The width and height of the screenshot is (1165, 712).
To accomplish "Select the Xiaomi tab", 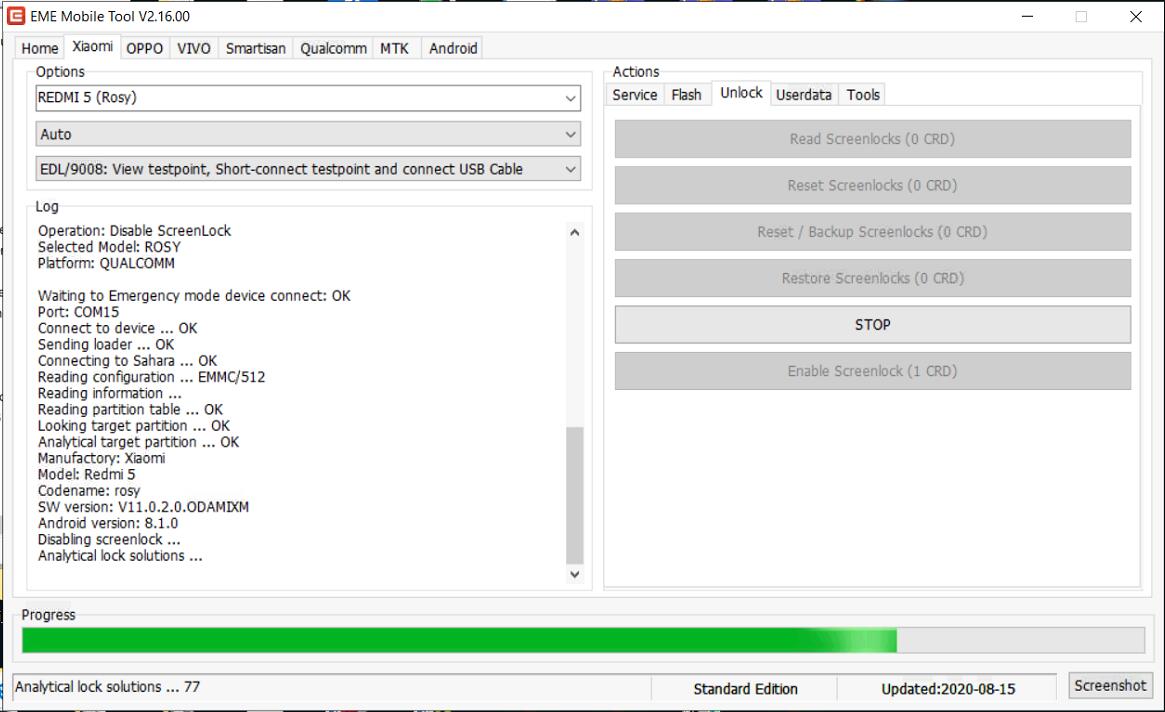I will [92, 46].
